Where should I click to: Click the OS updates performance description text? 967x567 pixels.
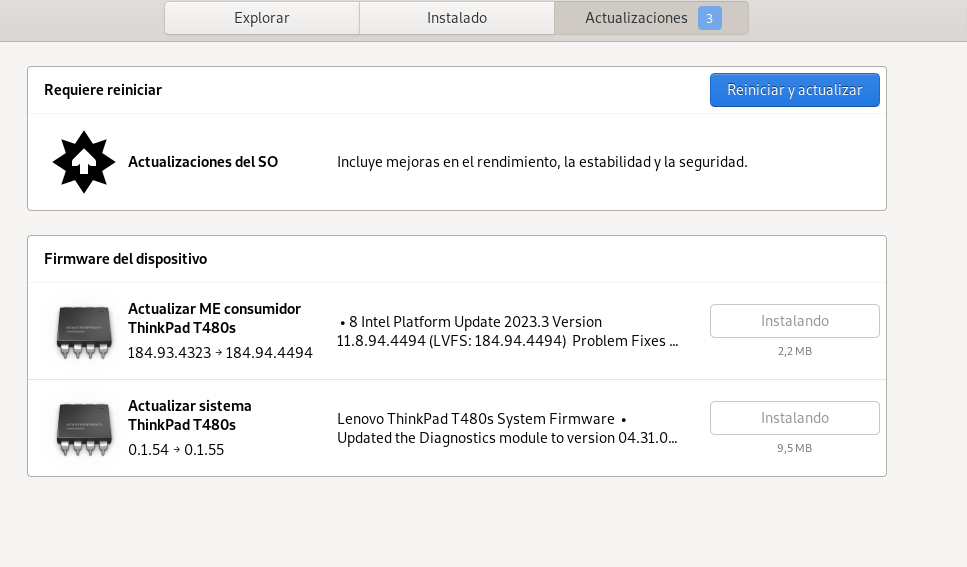(542, 162)
